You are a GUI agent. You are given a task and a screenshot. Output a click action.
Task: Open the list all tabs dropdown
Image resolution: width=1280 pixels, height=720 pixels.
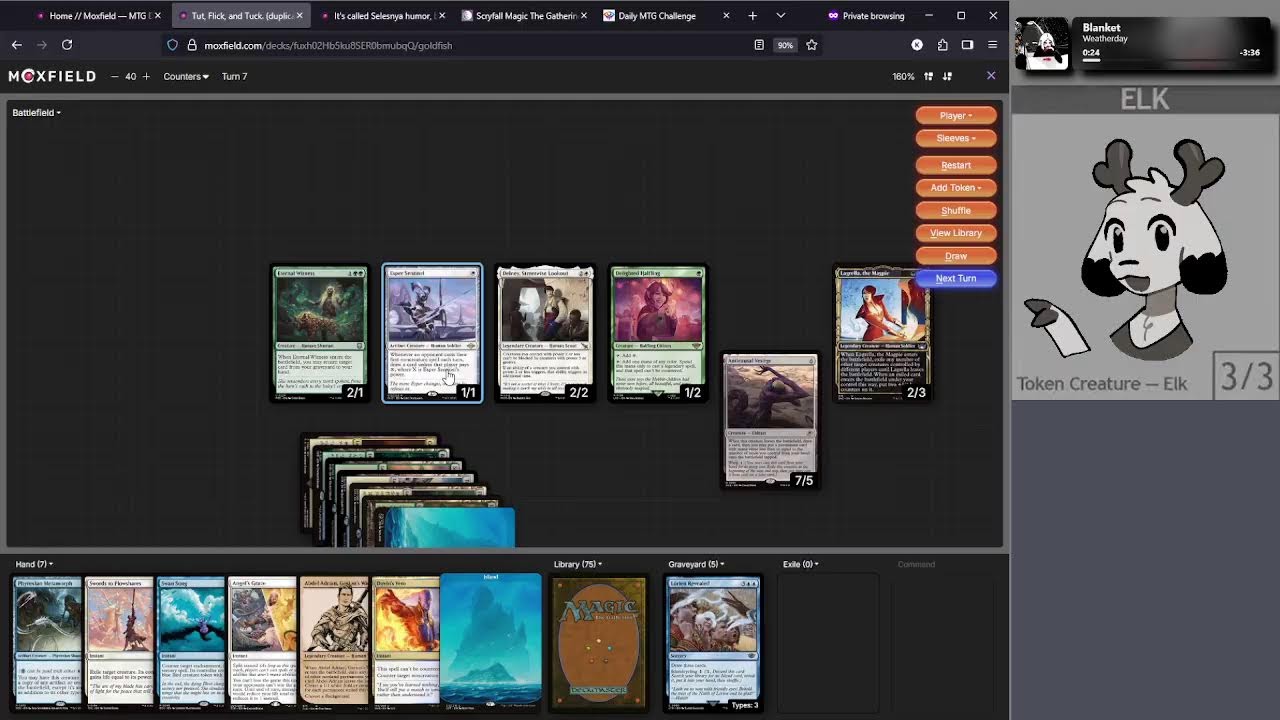pos(781,16)
